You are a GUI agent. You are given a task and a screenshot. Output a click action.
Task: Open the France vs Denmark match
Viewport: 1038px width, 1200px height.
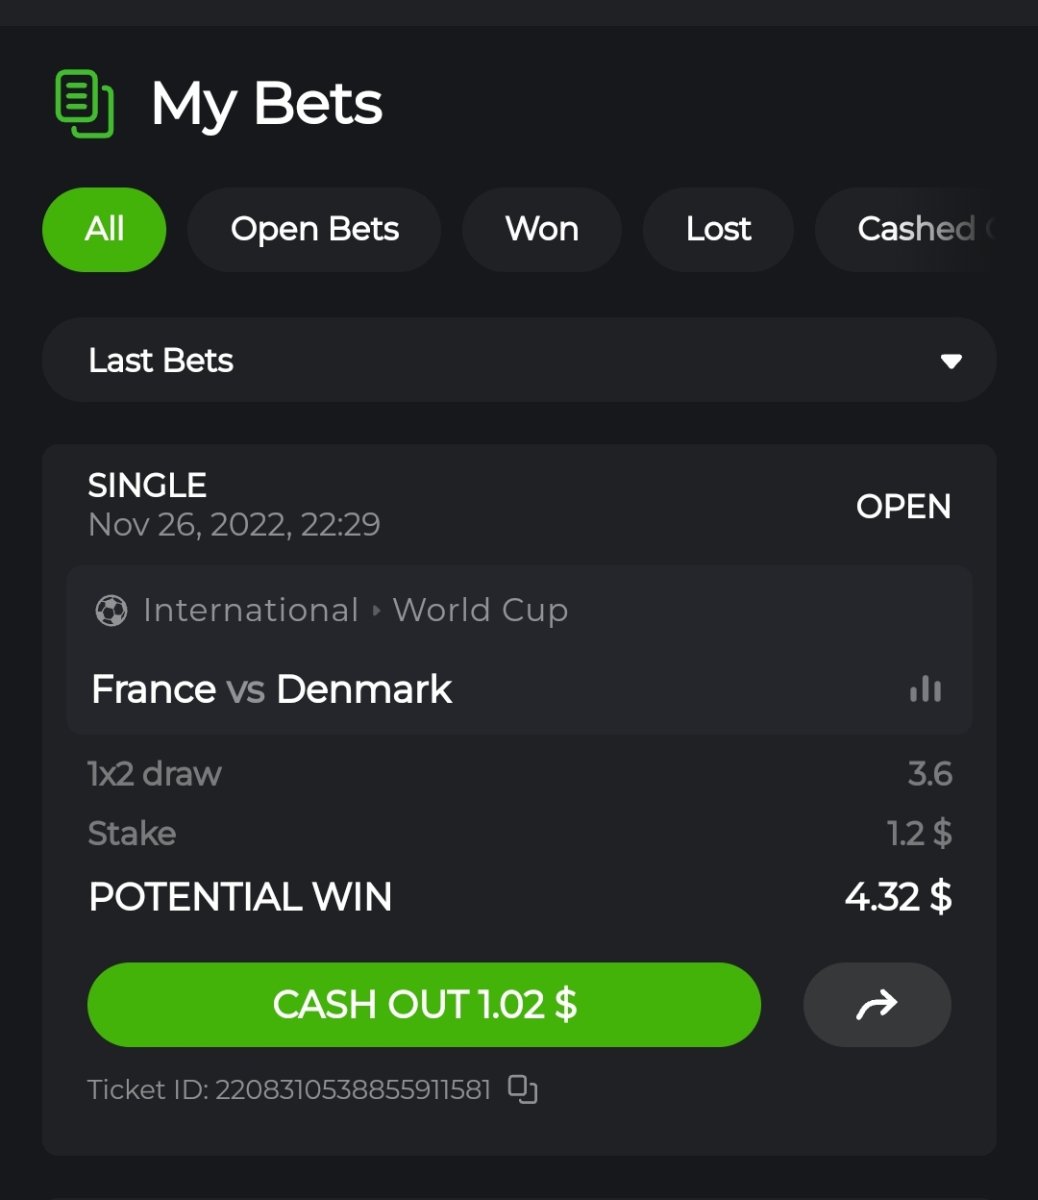271,689
